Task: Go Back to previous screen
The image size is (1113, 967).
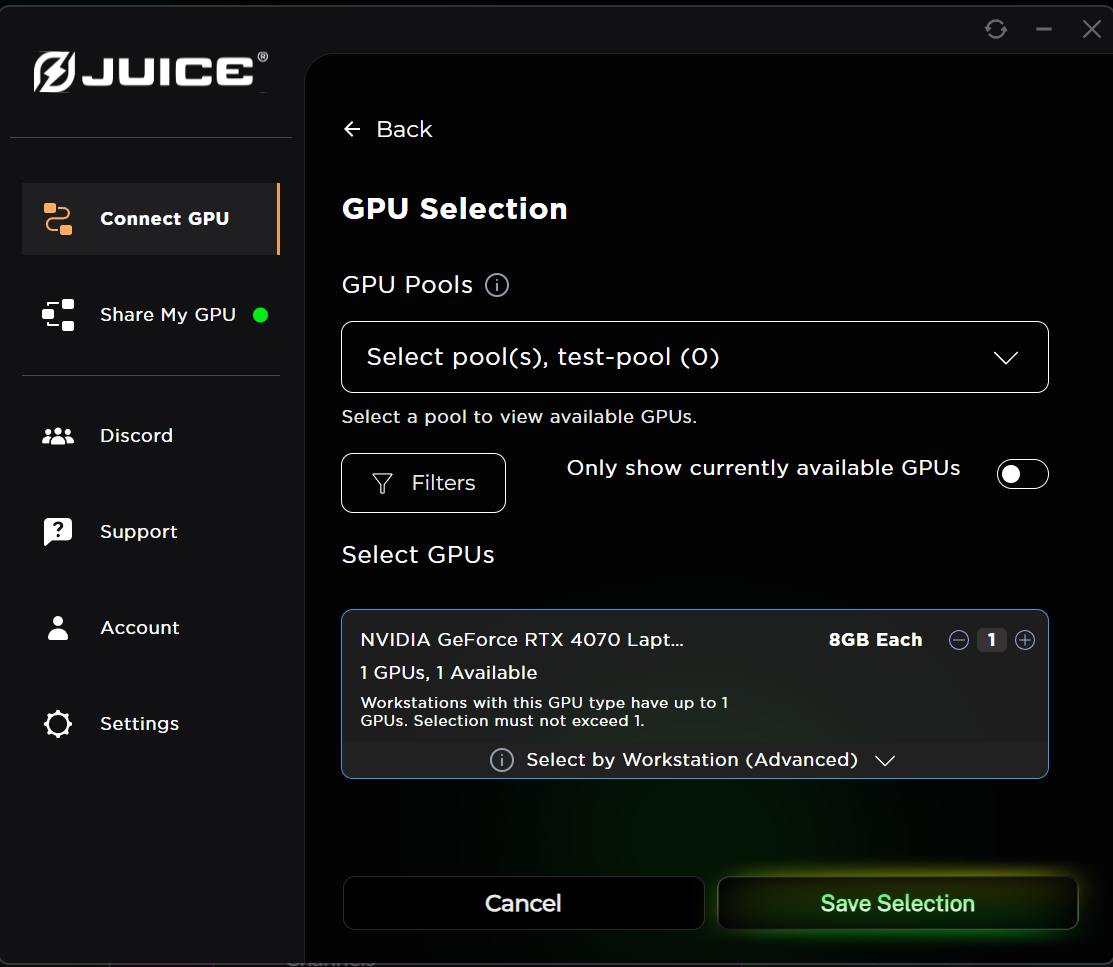Action: tap(388, 129)
